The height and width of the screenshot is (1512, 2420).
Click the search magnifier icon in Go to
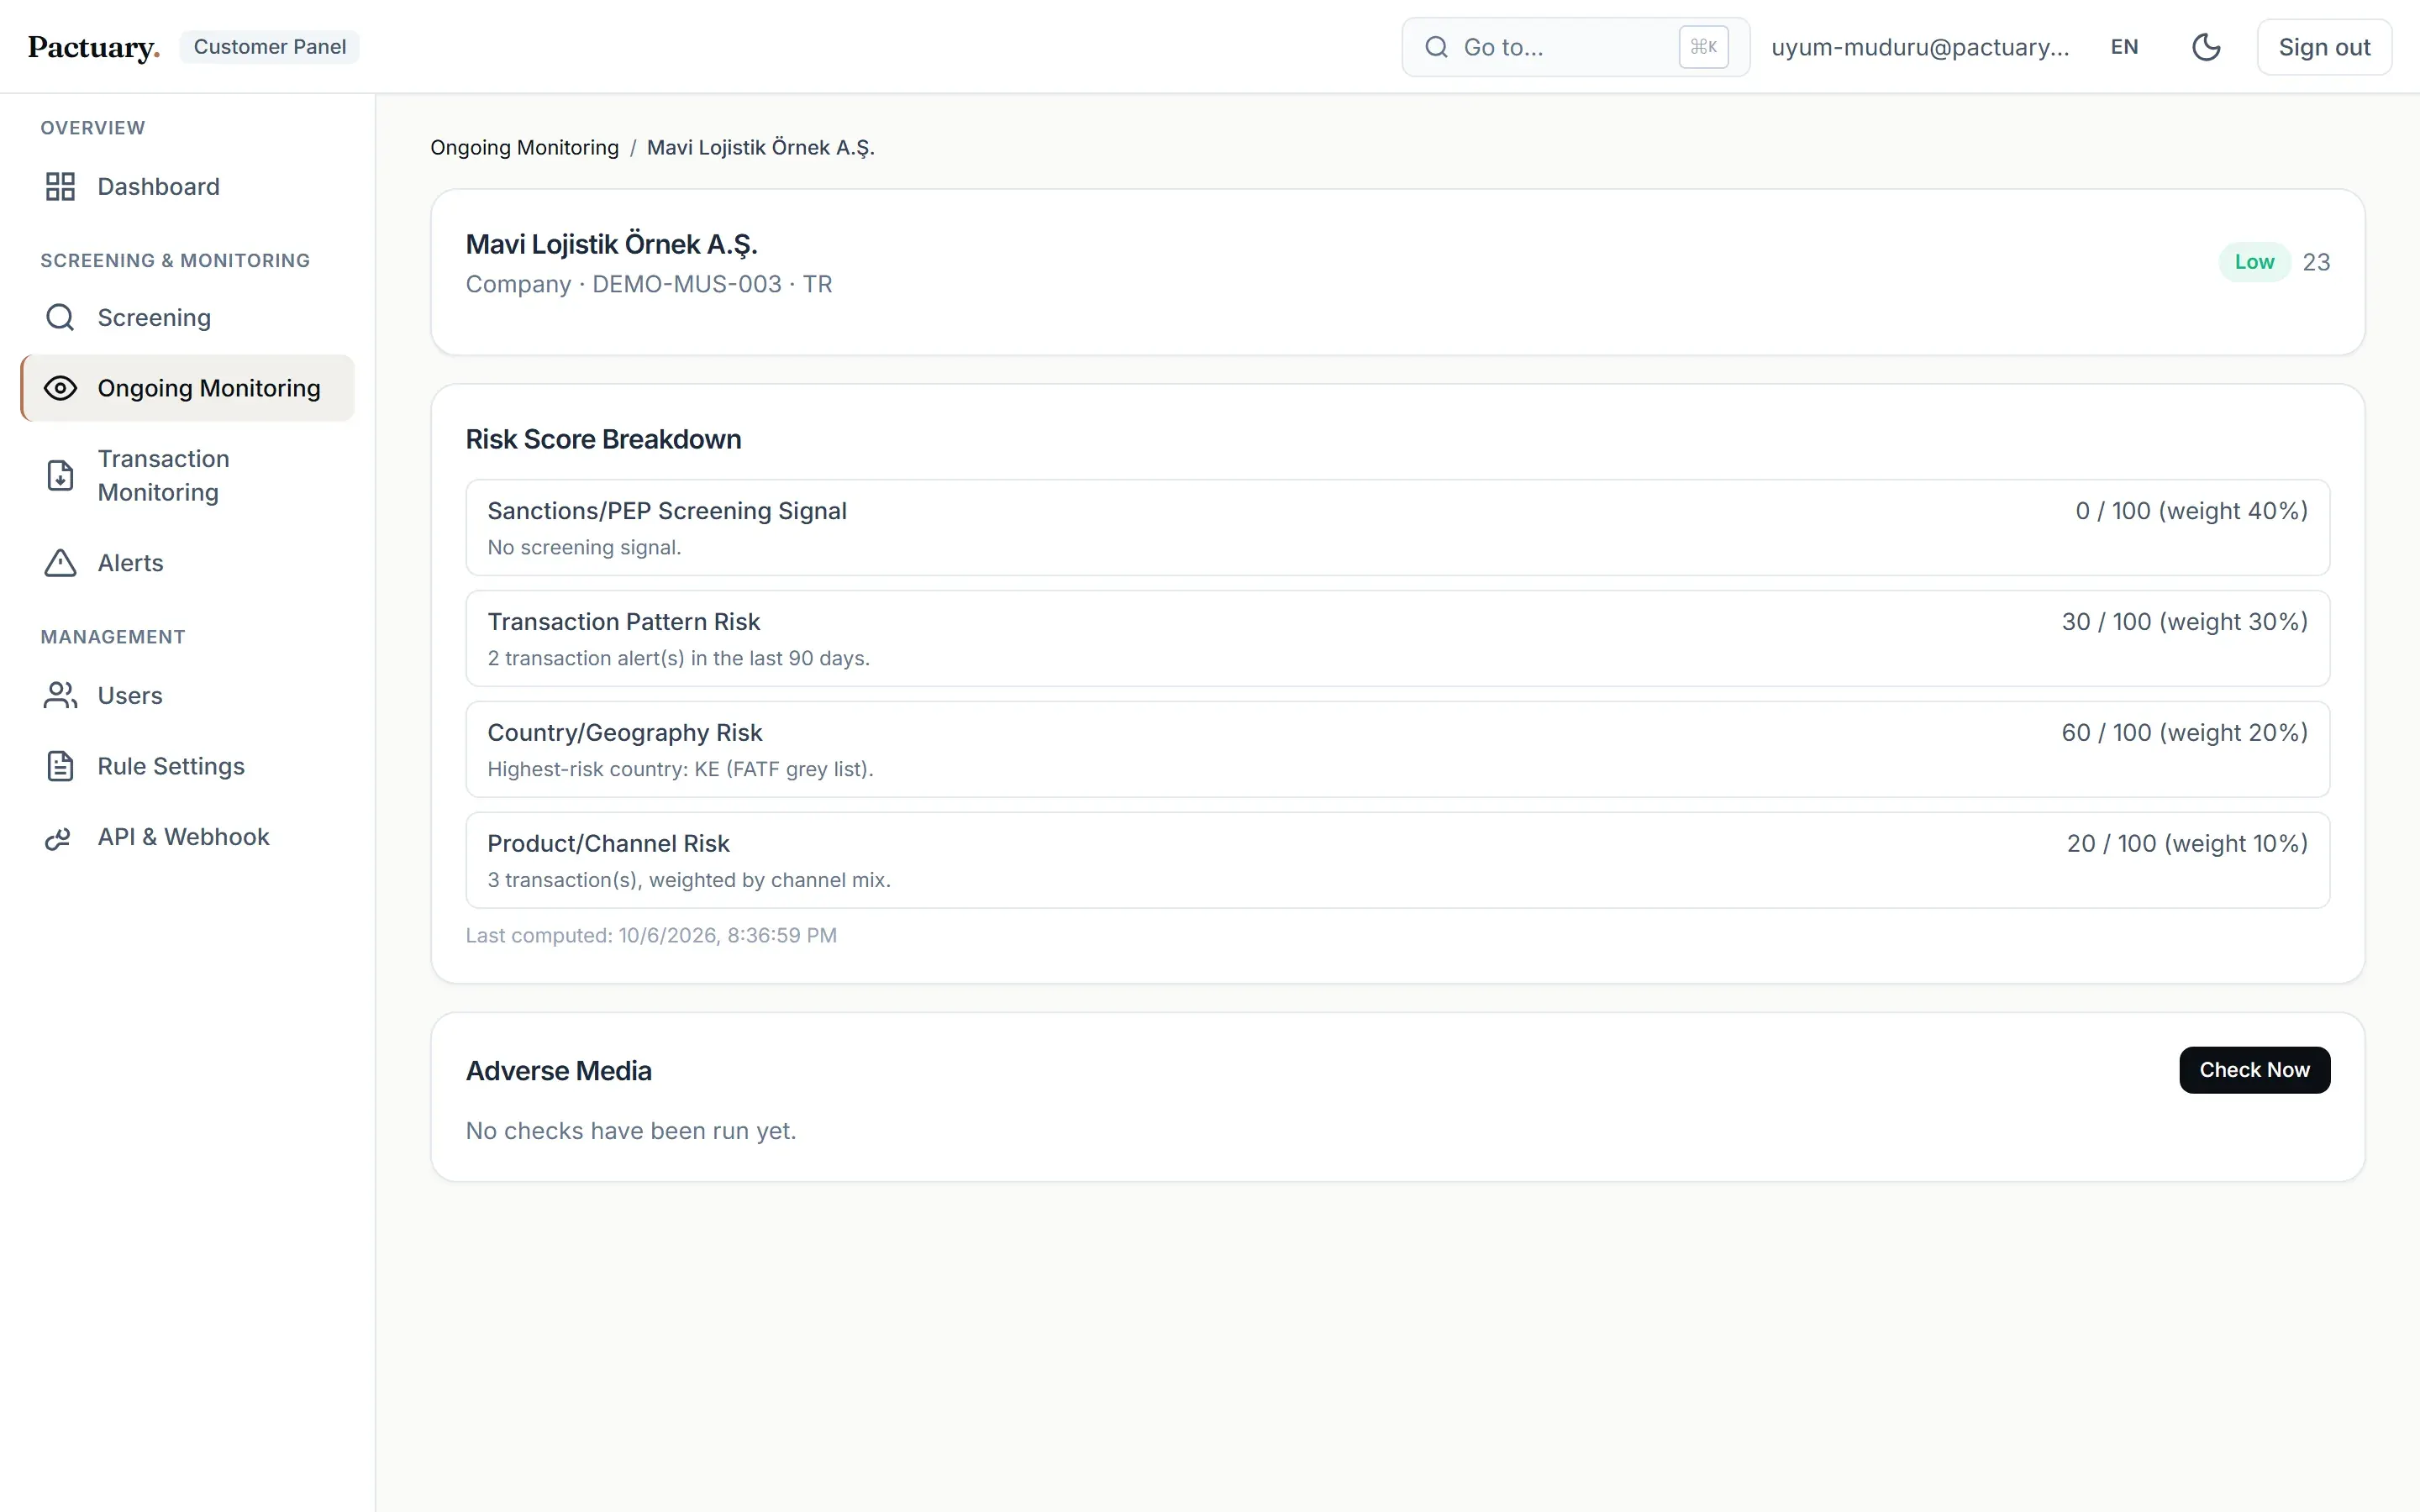(x=1436, y=47)
